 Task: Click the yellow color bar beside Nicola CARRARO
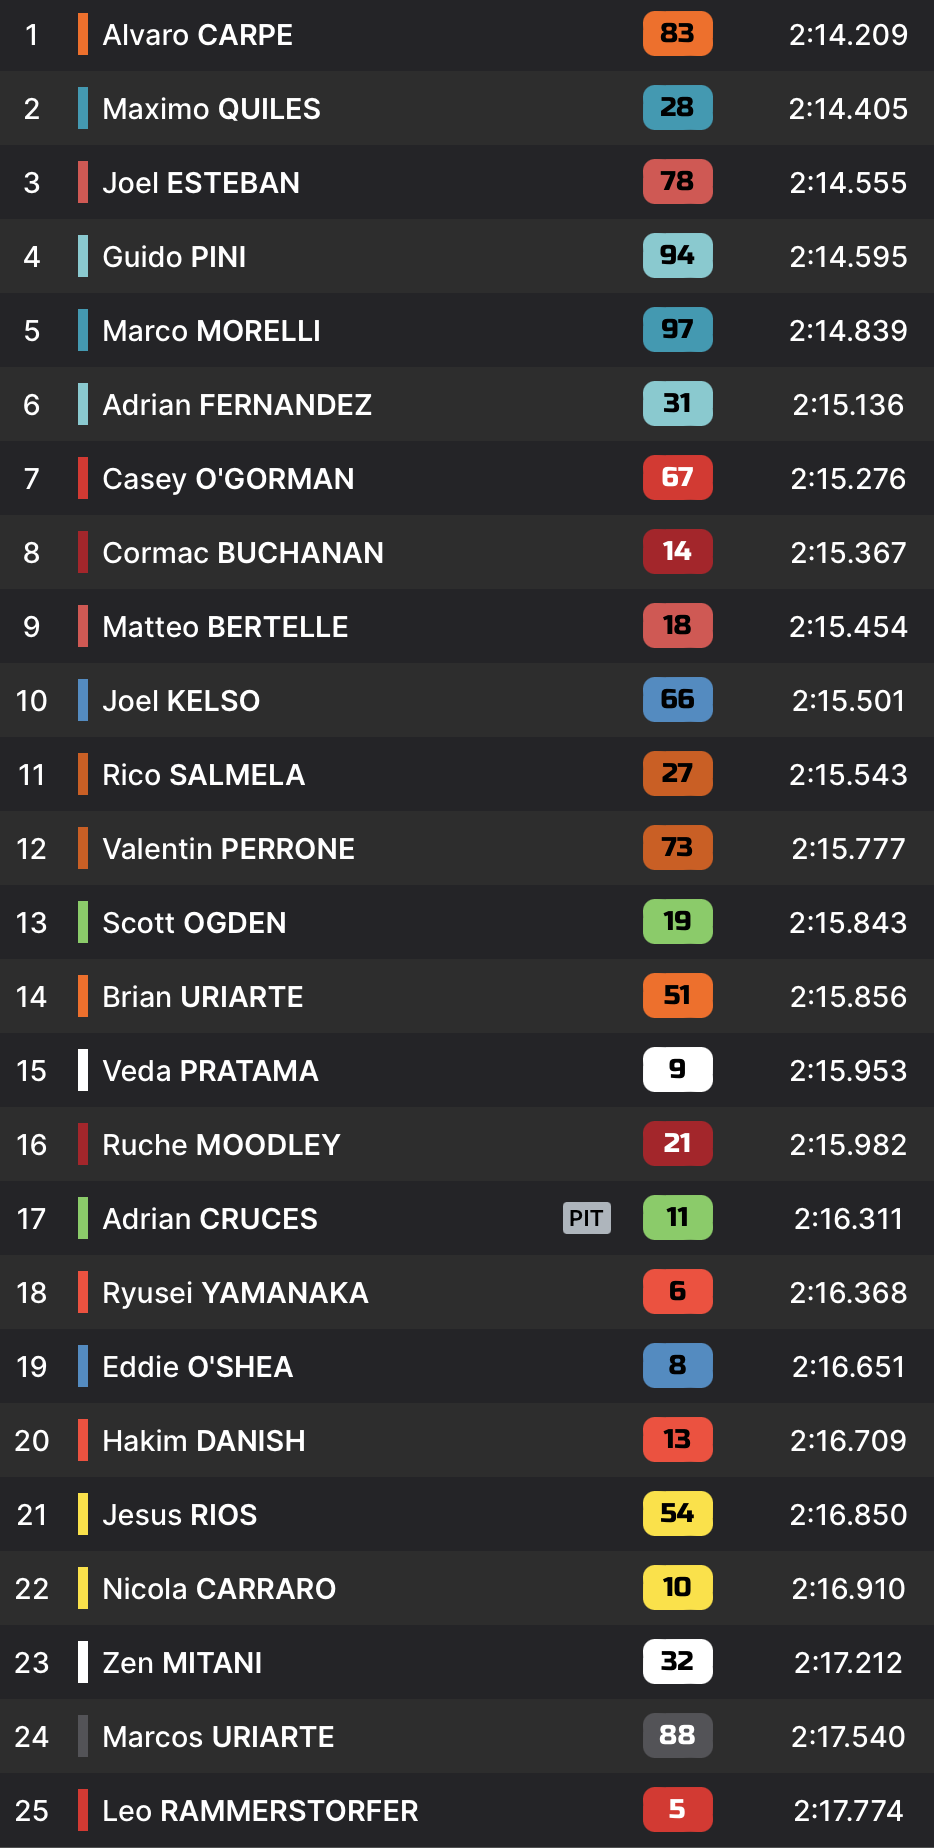click(83, 1588)
